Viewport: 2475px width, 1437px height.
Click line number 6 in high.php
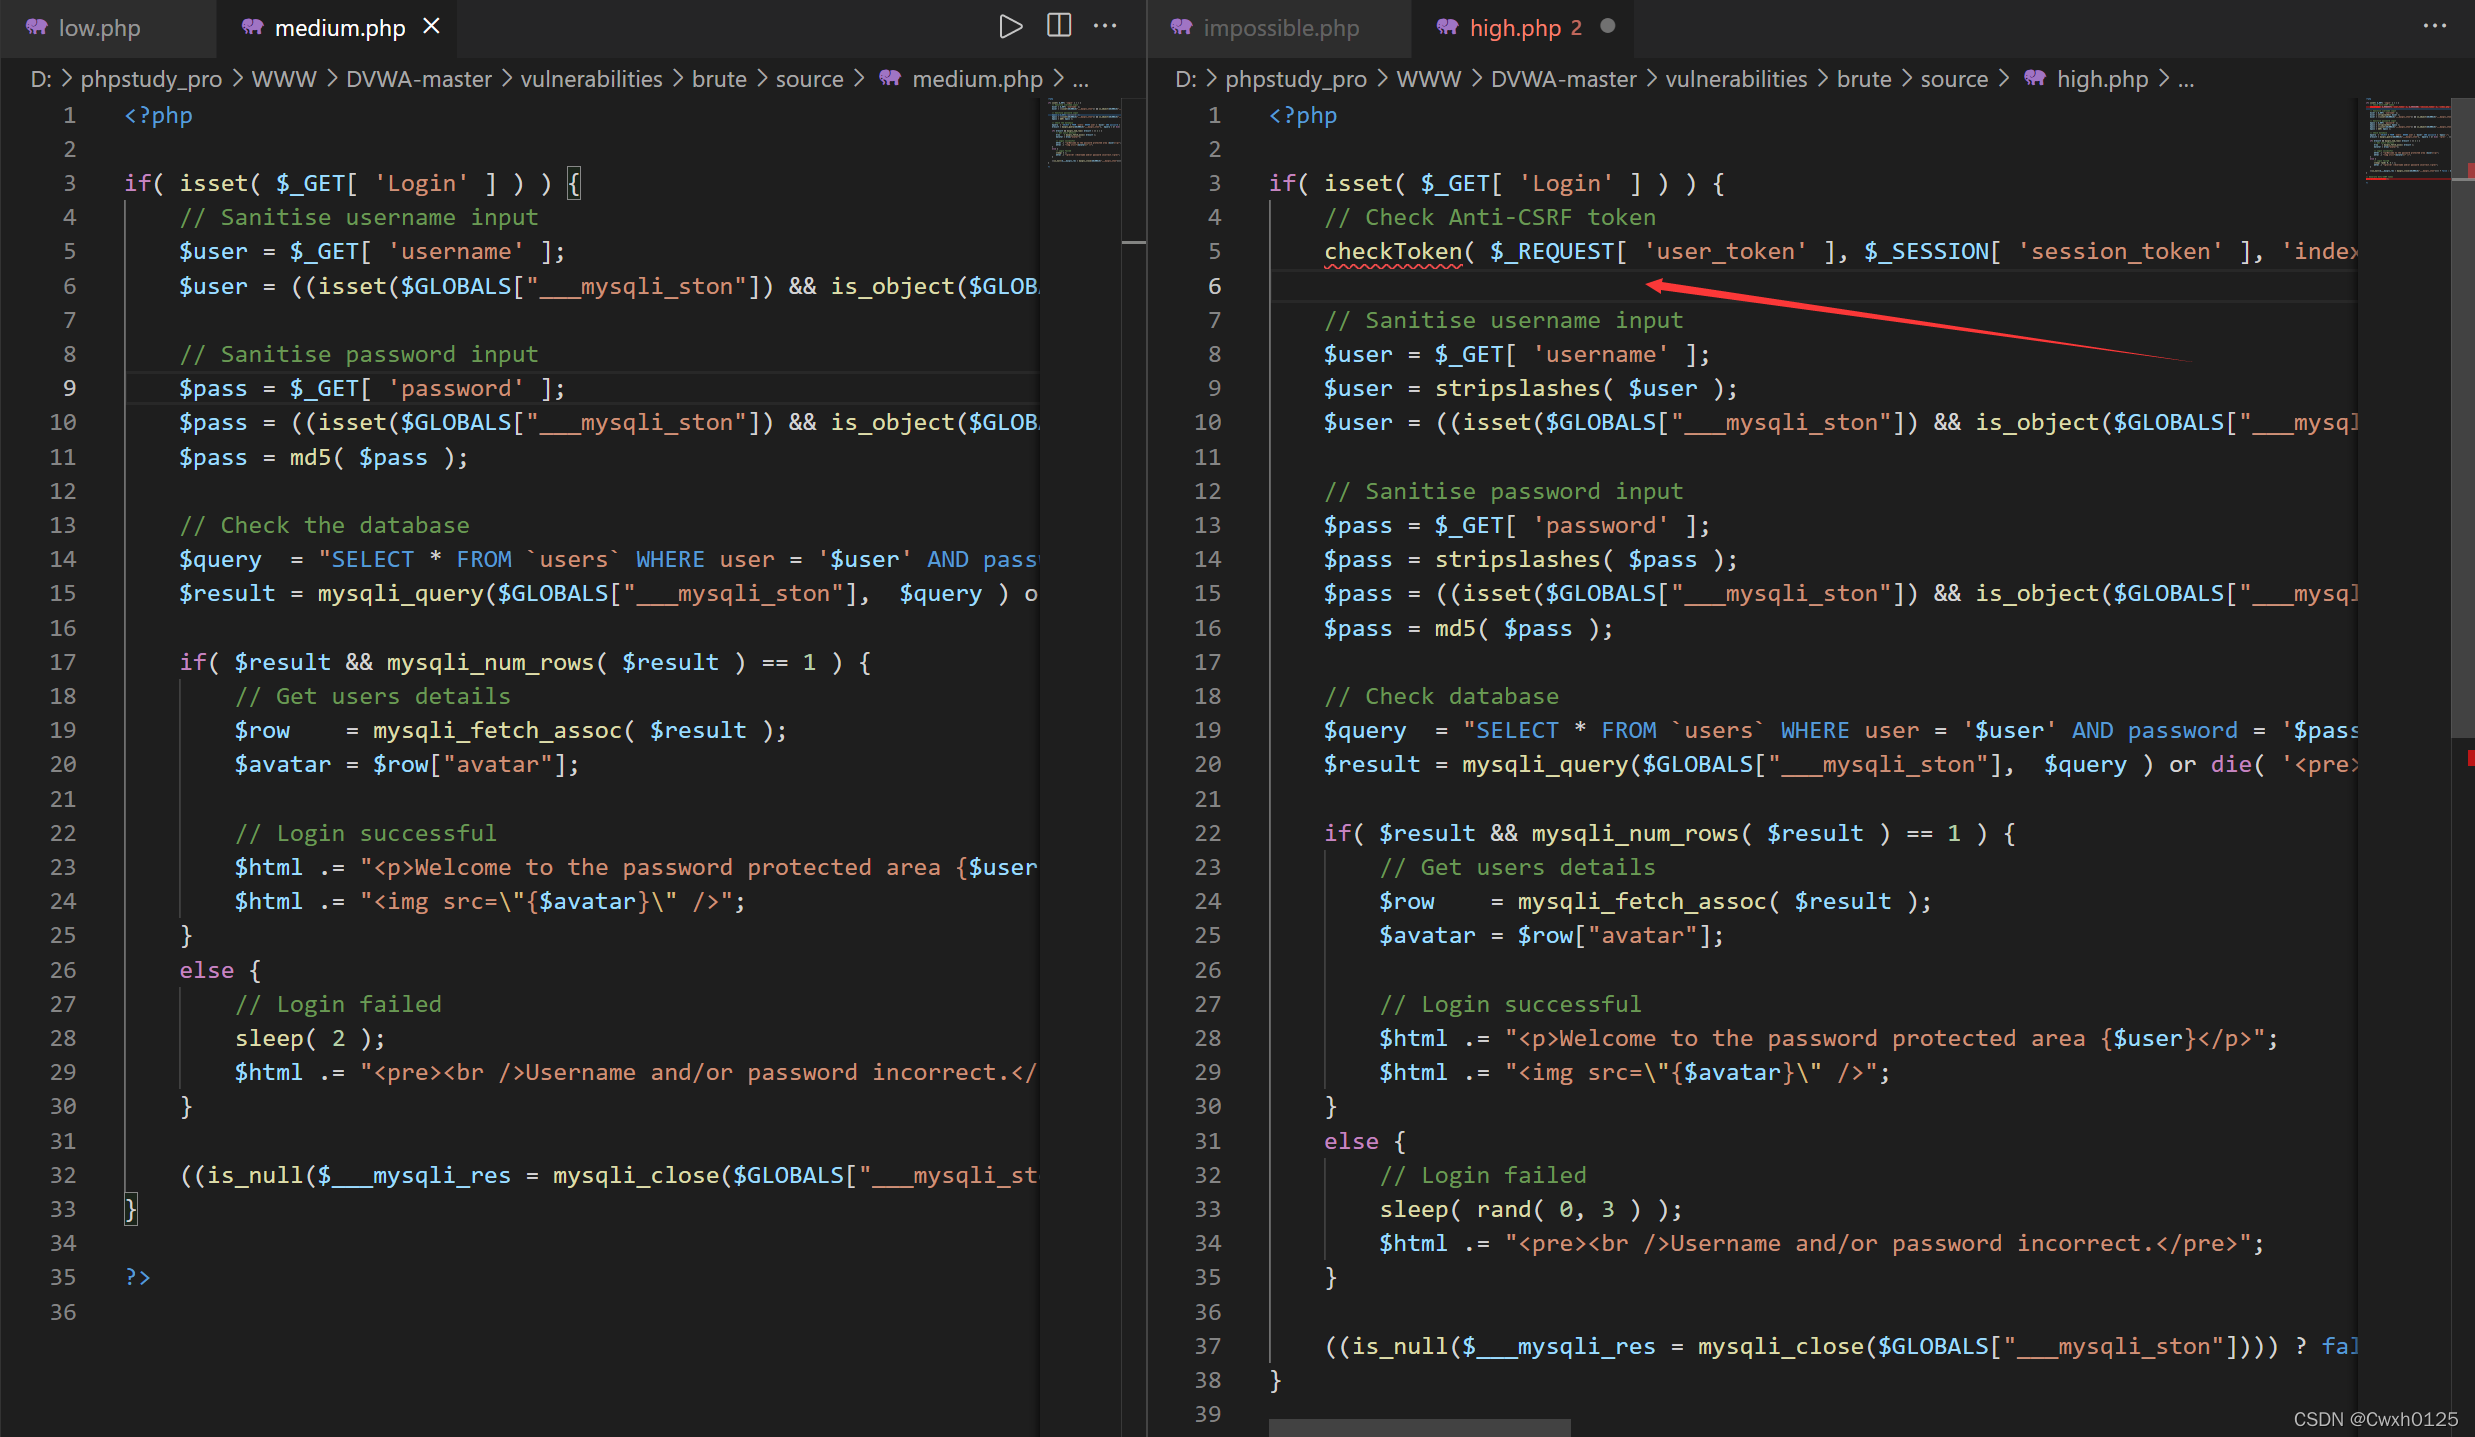click(1214, 286)
